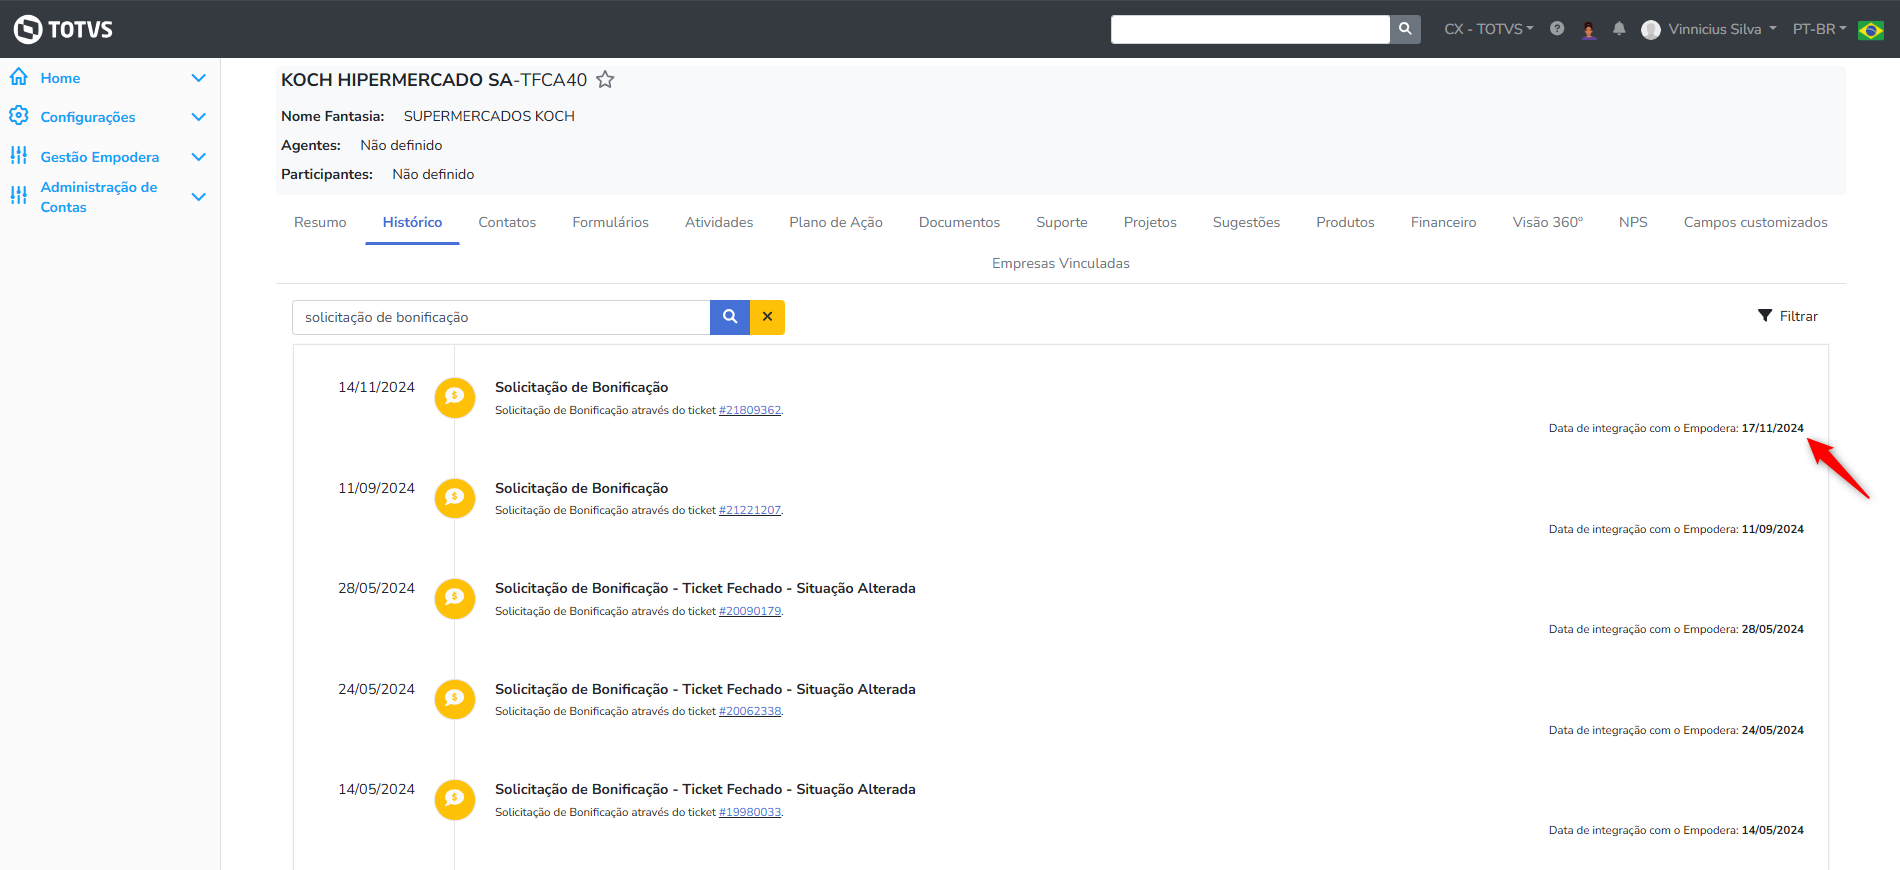Go to the Formulários tab
Image resolution: width=1900 pixels, height=870 pixels.
click(x=610, y=222)
